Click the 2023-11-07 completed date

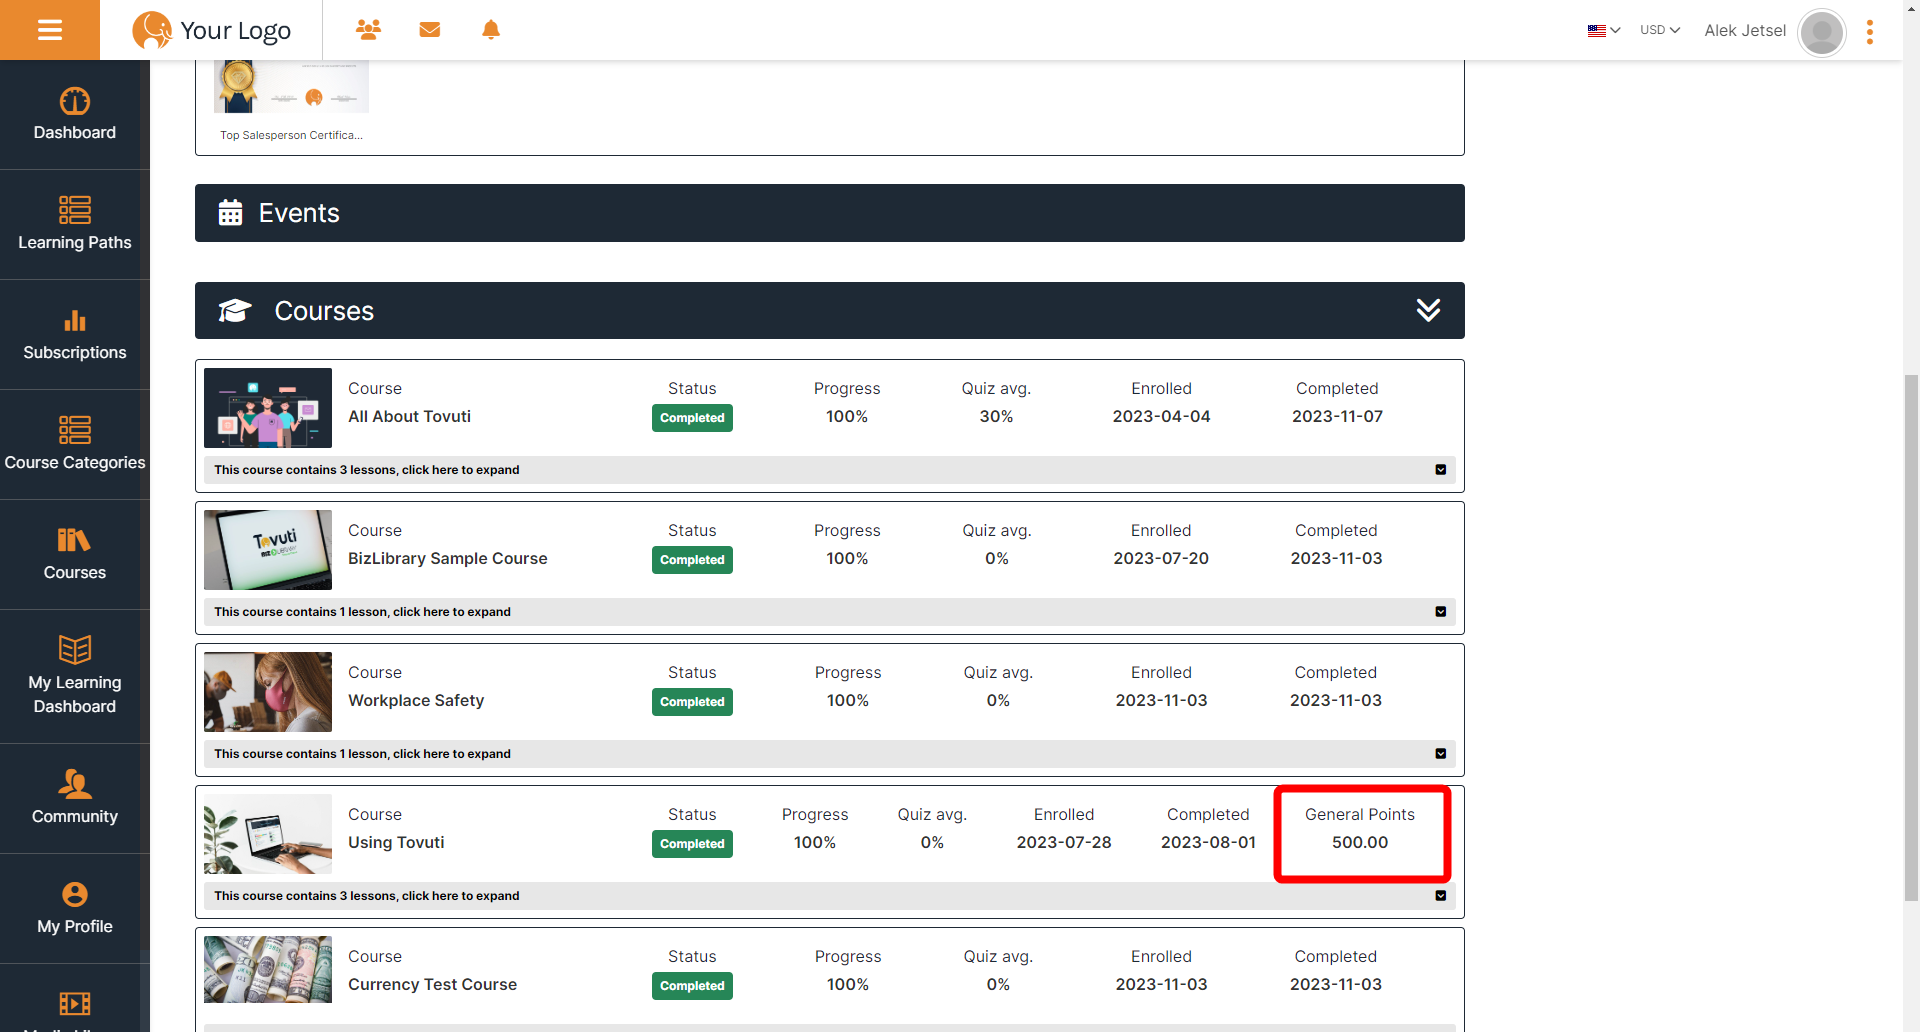click(x=1337, y=416)
